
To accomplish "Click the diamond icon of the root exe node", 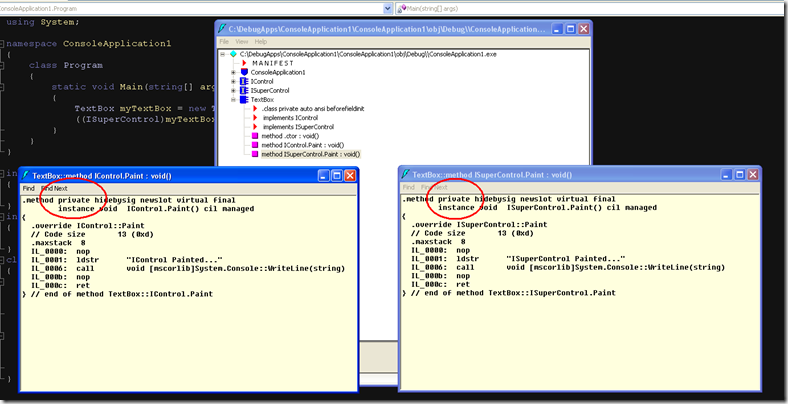I will pos(233,54).
